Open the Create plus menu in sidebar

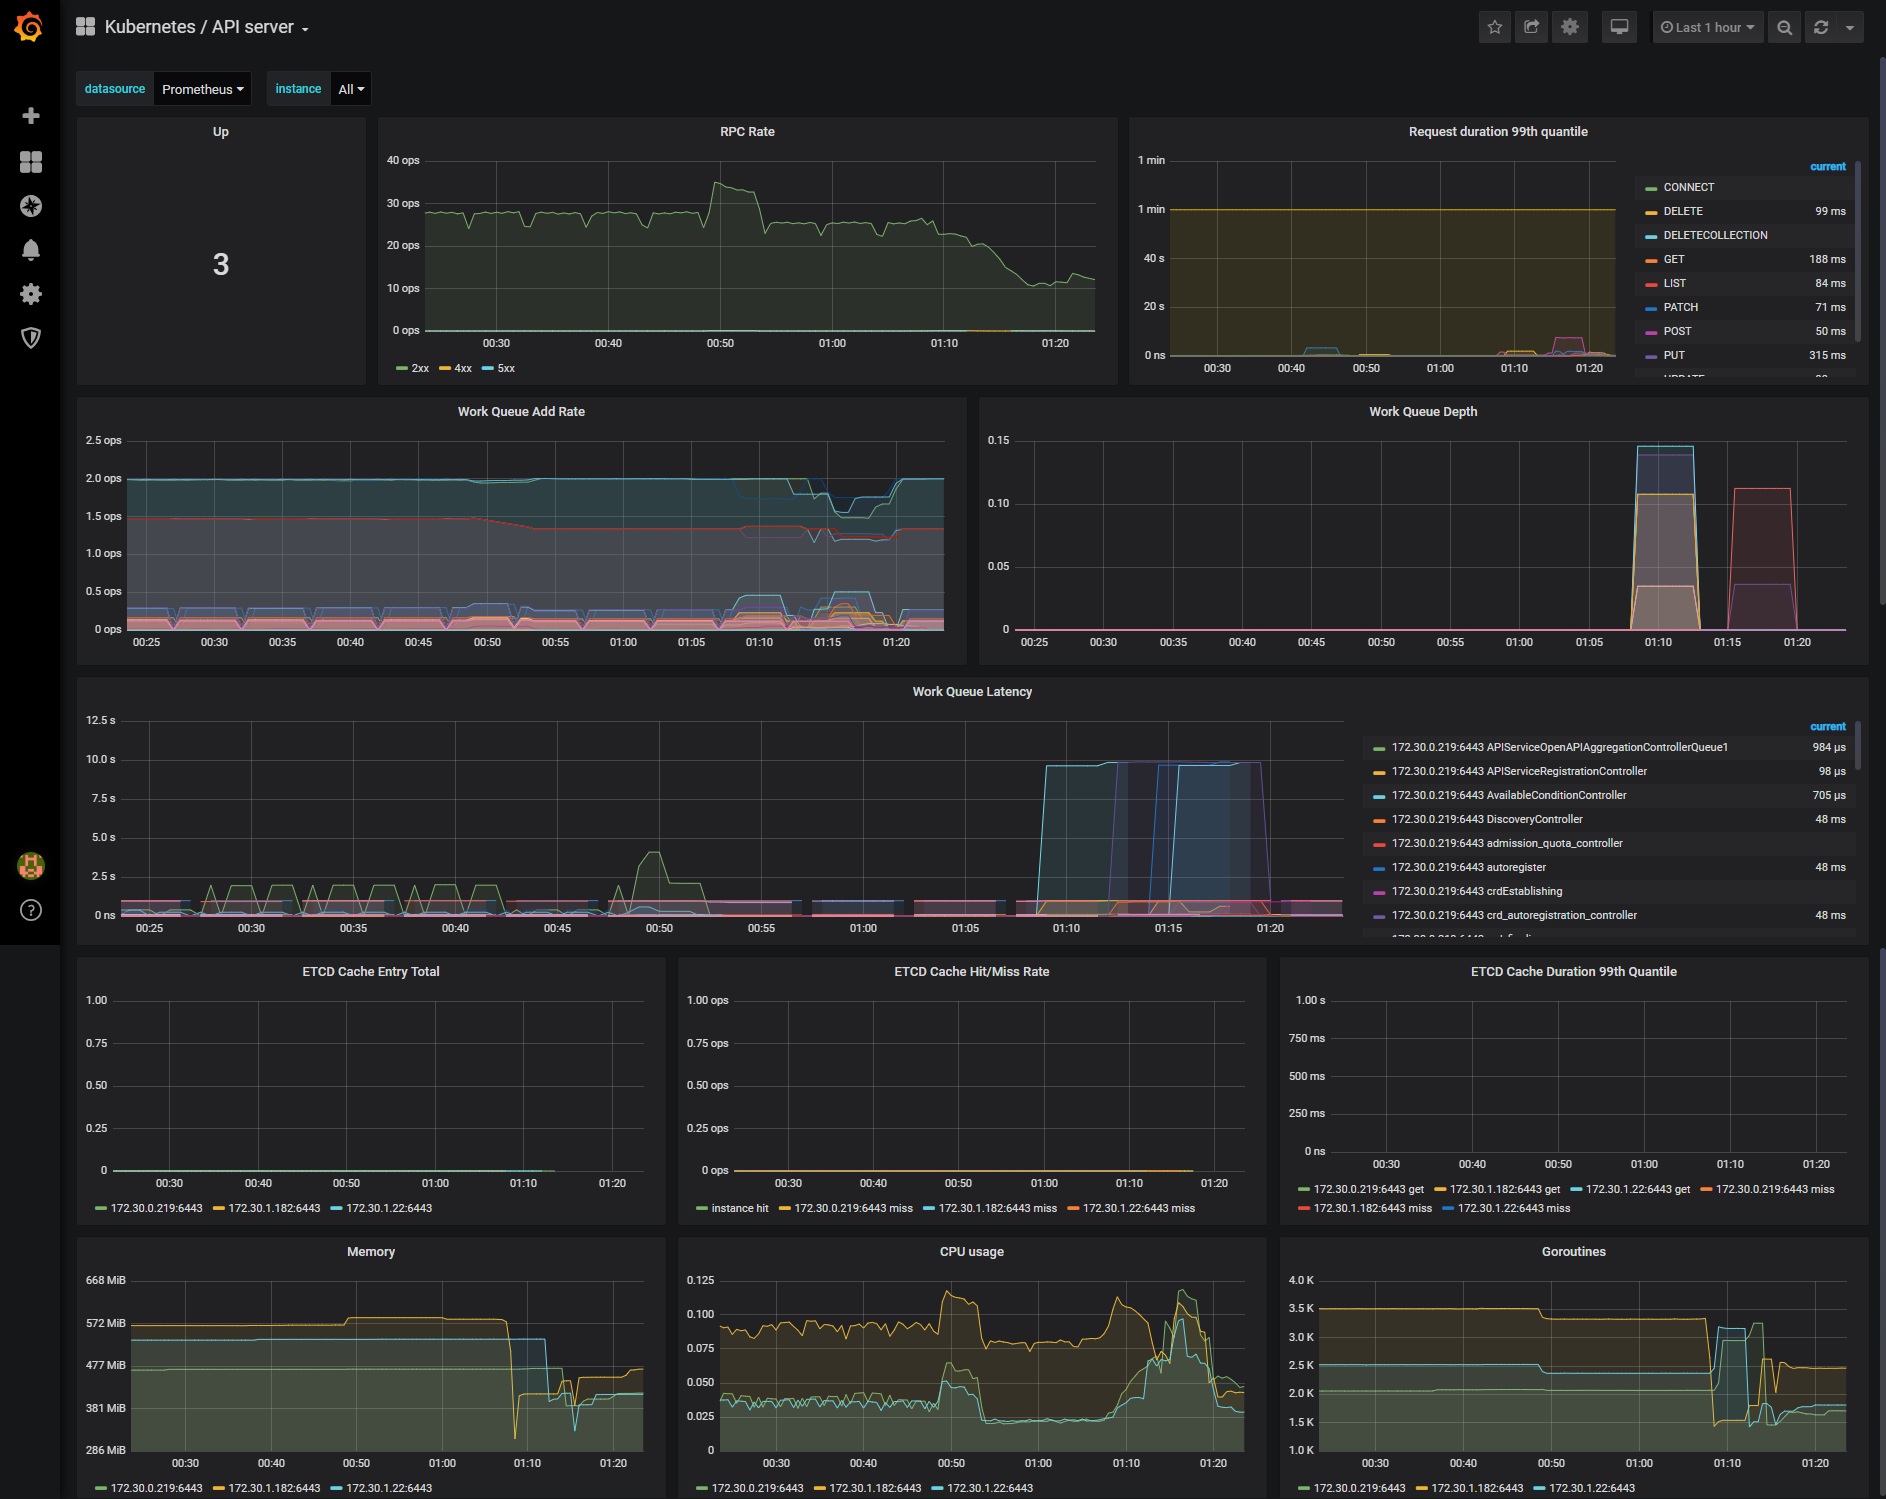click(31, 116)
